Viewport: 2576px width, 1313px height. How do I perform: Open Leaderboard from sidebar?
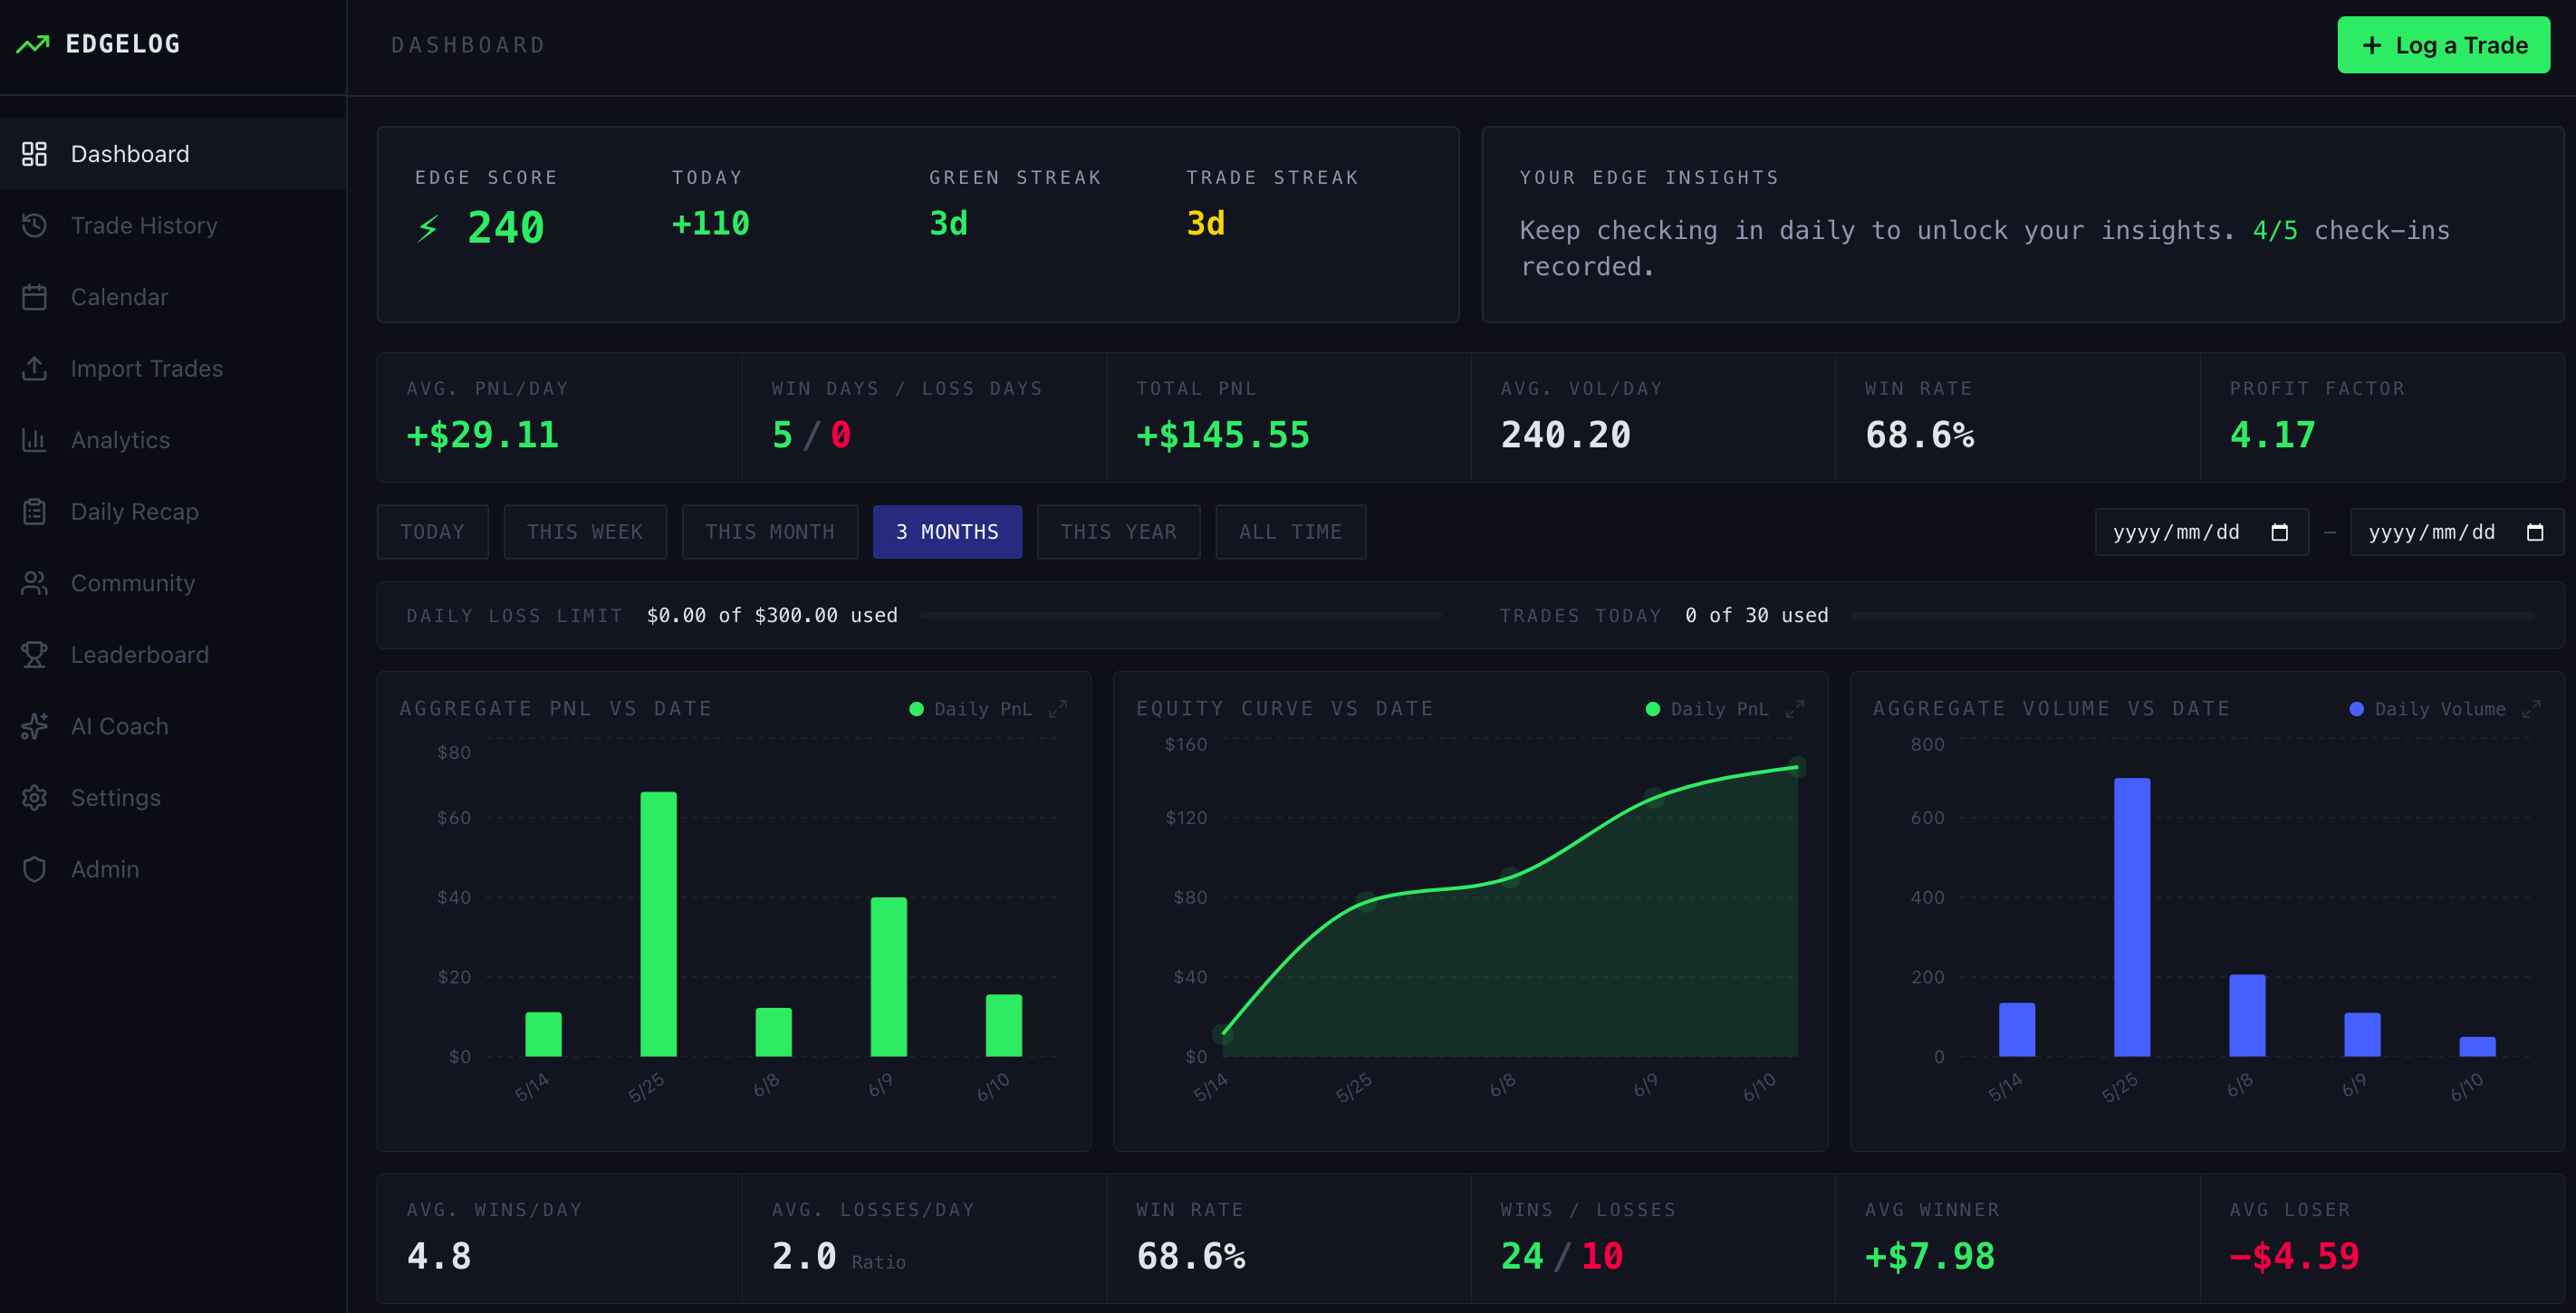(173, 654)
